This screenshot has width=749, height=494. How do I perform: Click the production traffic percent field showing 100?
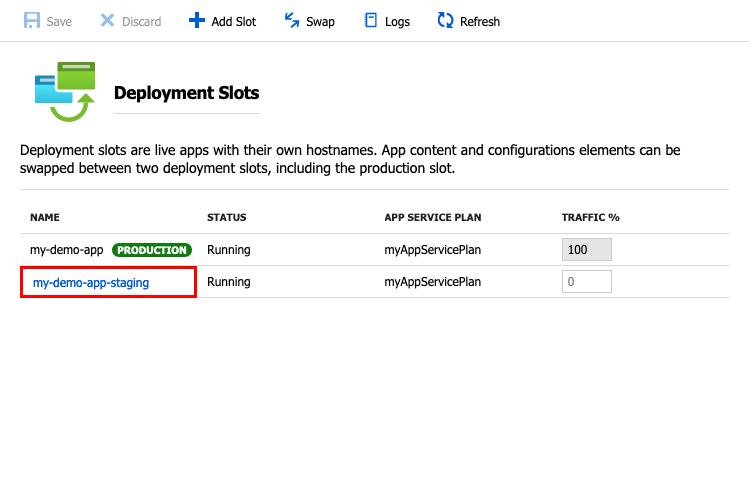pyautogui.click(x=586, y=250)
